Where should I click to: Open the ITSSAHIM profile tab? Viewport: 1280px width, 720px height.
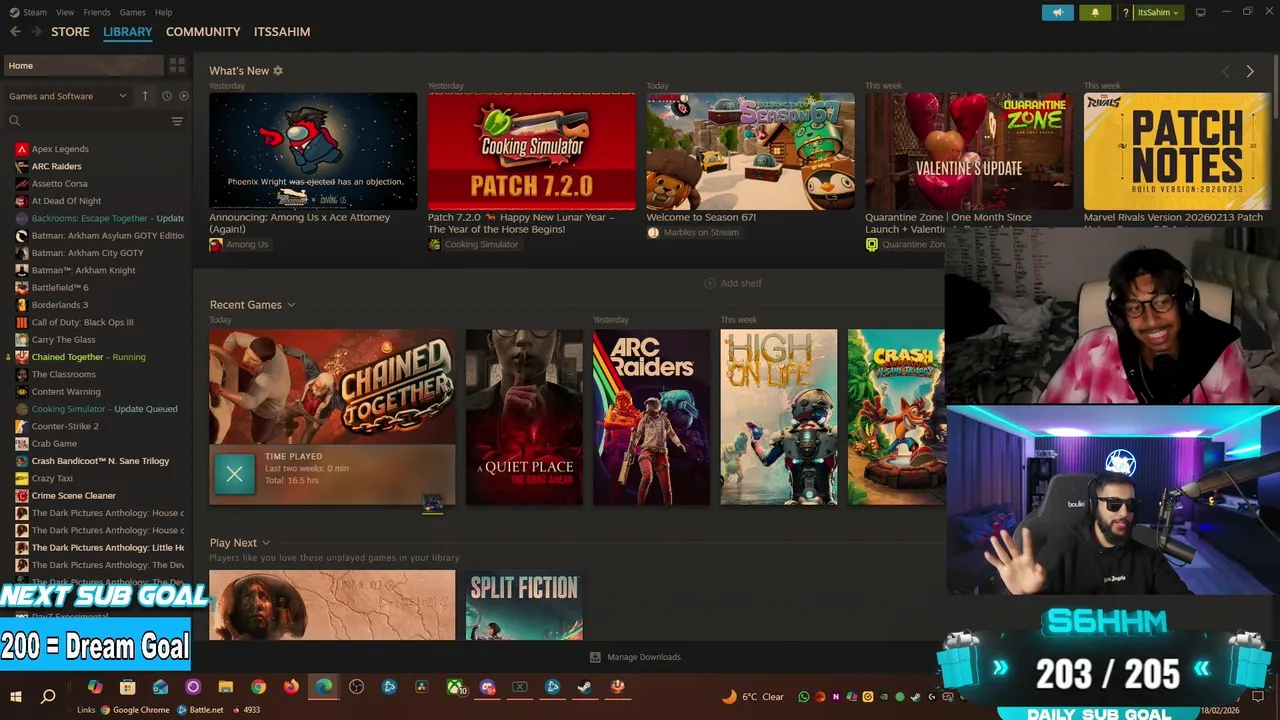pyautogui.click(x=282, y=32)
